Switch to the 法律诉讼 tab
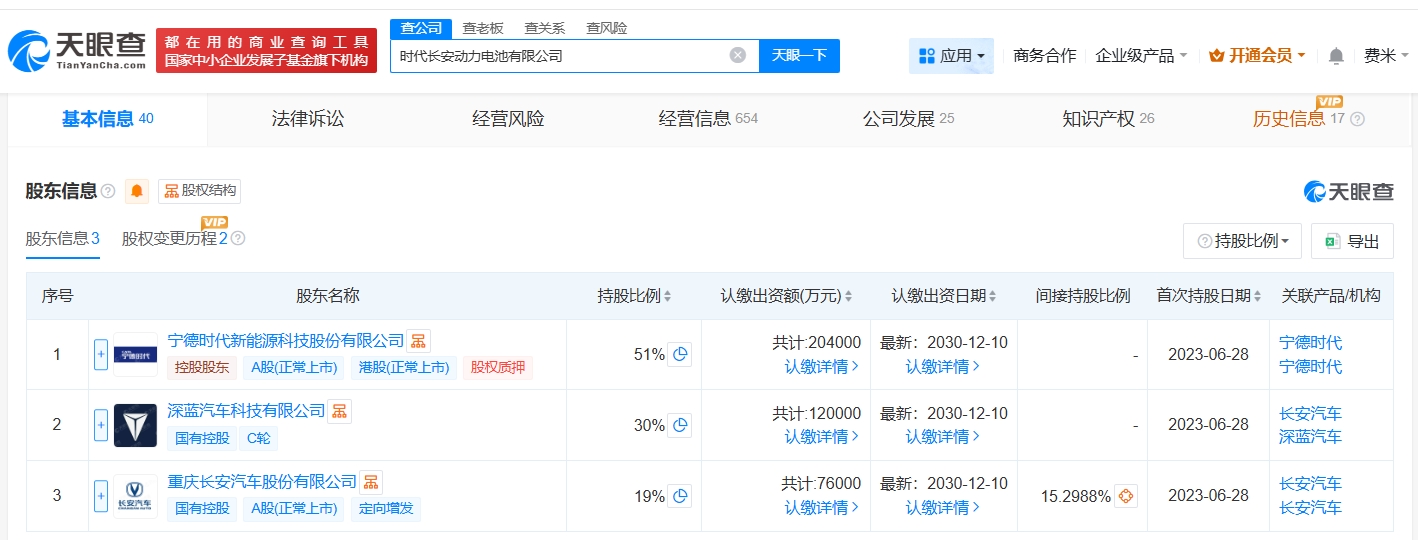Image resolution: width=1418 pixels, height=540 pixels. pyautogui.click(x=308, y=119)
